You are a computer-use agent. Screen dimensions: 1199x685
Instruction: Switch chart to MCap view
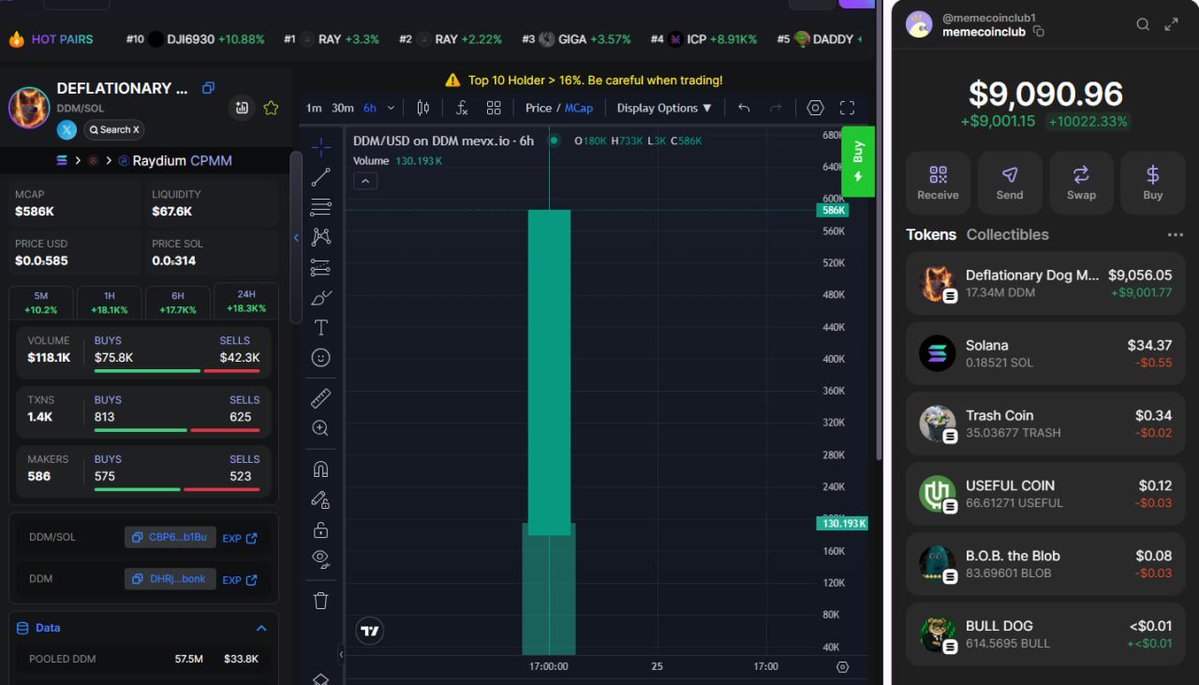click(579, 108)
